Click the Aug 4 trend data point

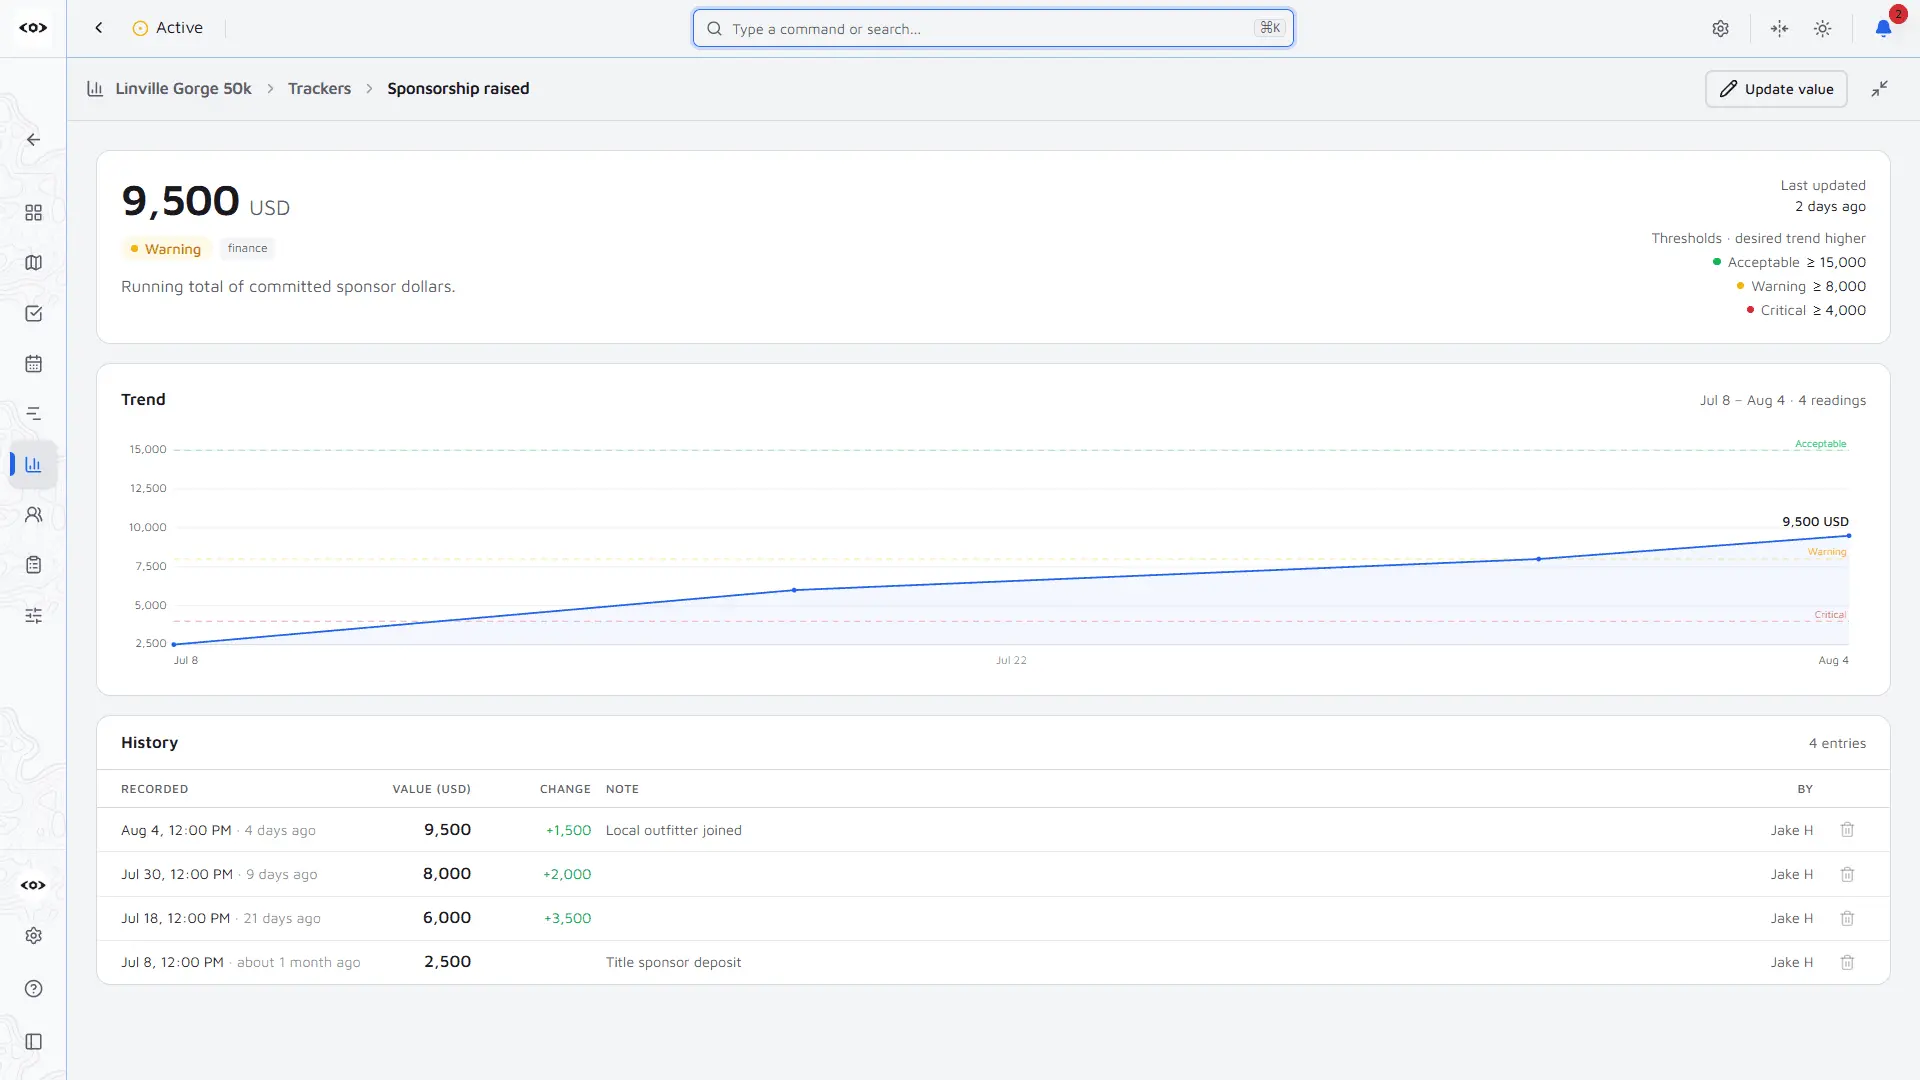[1849, 536]
